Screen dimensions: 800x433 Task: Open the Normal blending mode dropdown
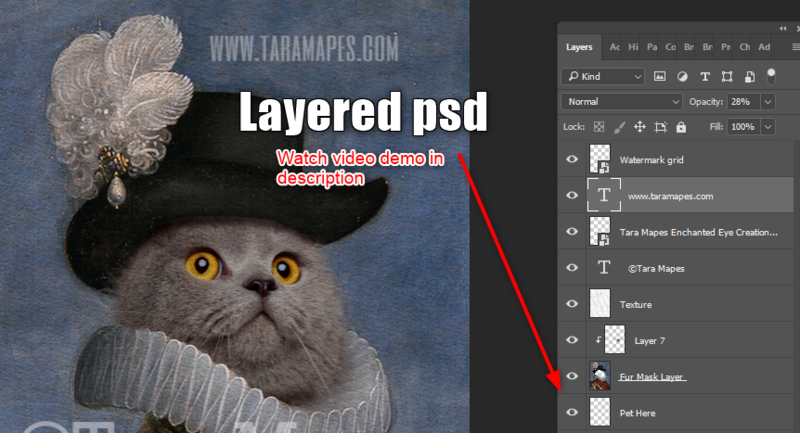[x=622, y=101]
